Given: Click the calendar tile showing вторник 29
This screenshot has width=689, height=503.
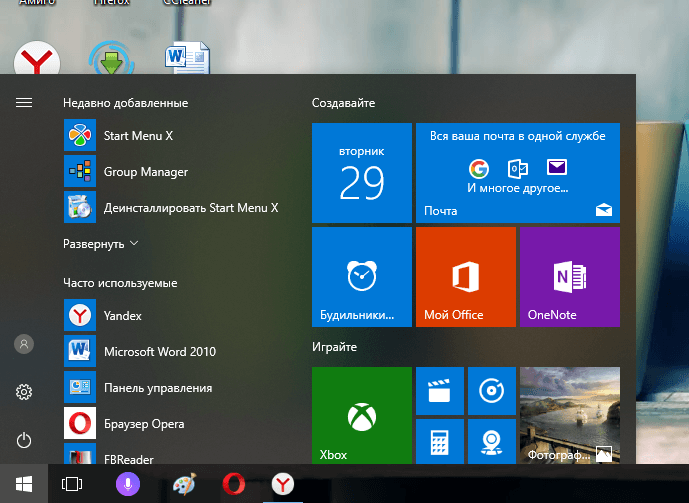Looking at the screenshot, I should point(361,173).
